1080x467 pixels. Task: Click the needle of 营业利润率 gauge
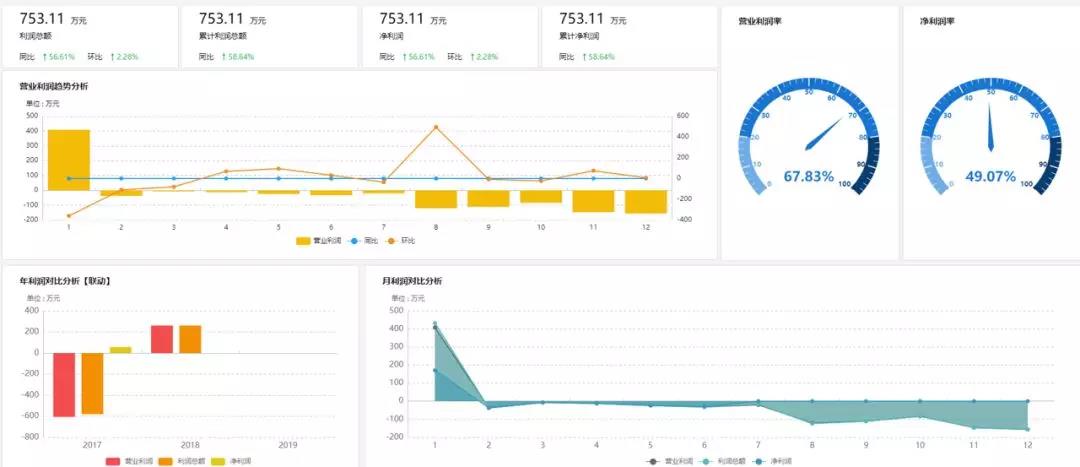click(x=824, y=134)
